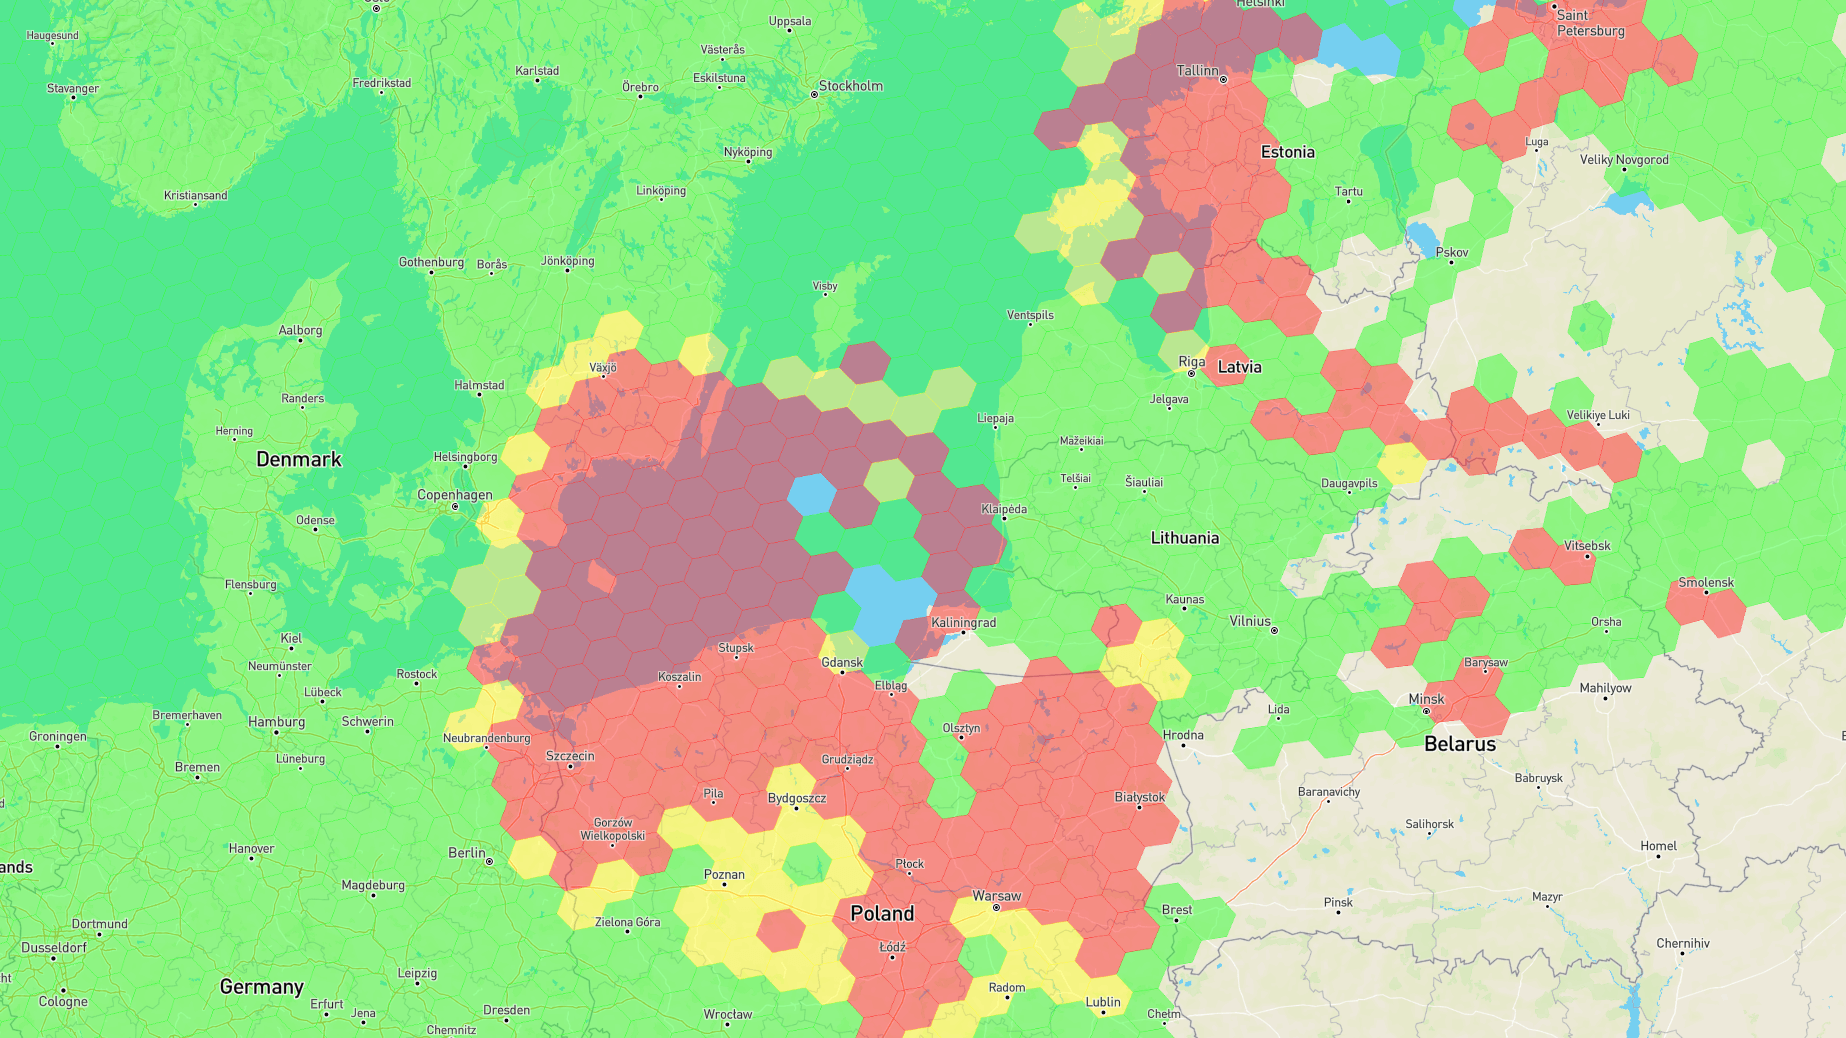Click the Berlin city label
This screenshot has width=1846, height=1038.
tap(467, 853)
